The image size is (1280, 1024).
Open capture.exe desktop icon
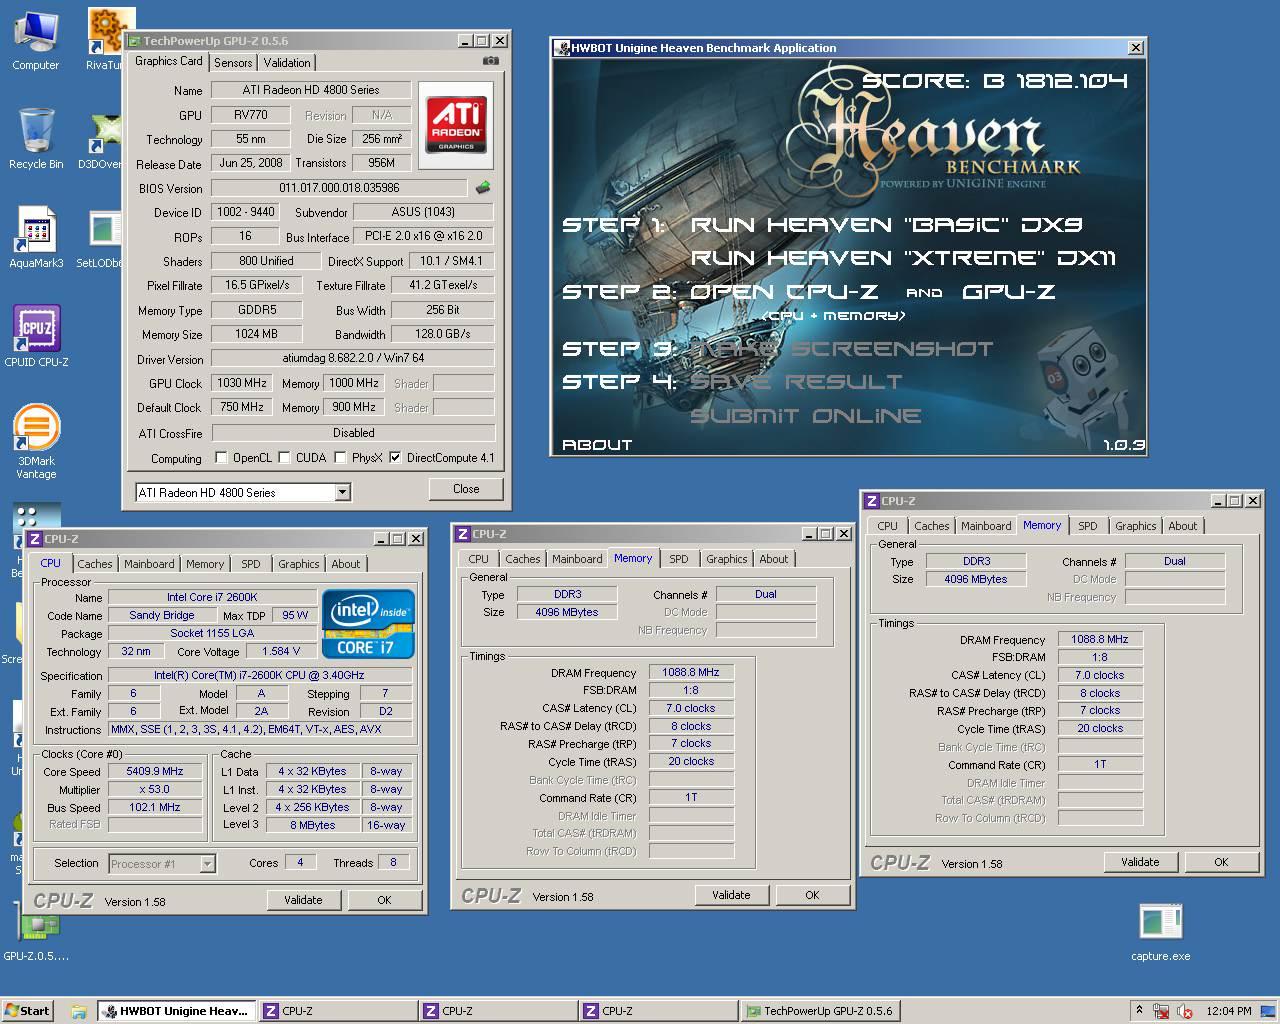click(x=1160, y=931)
